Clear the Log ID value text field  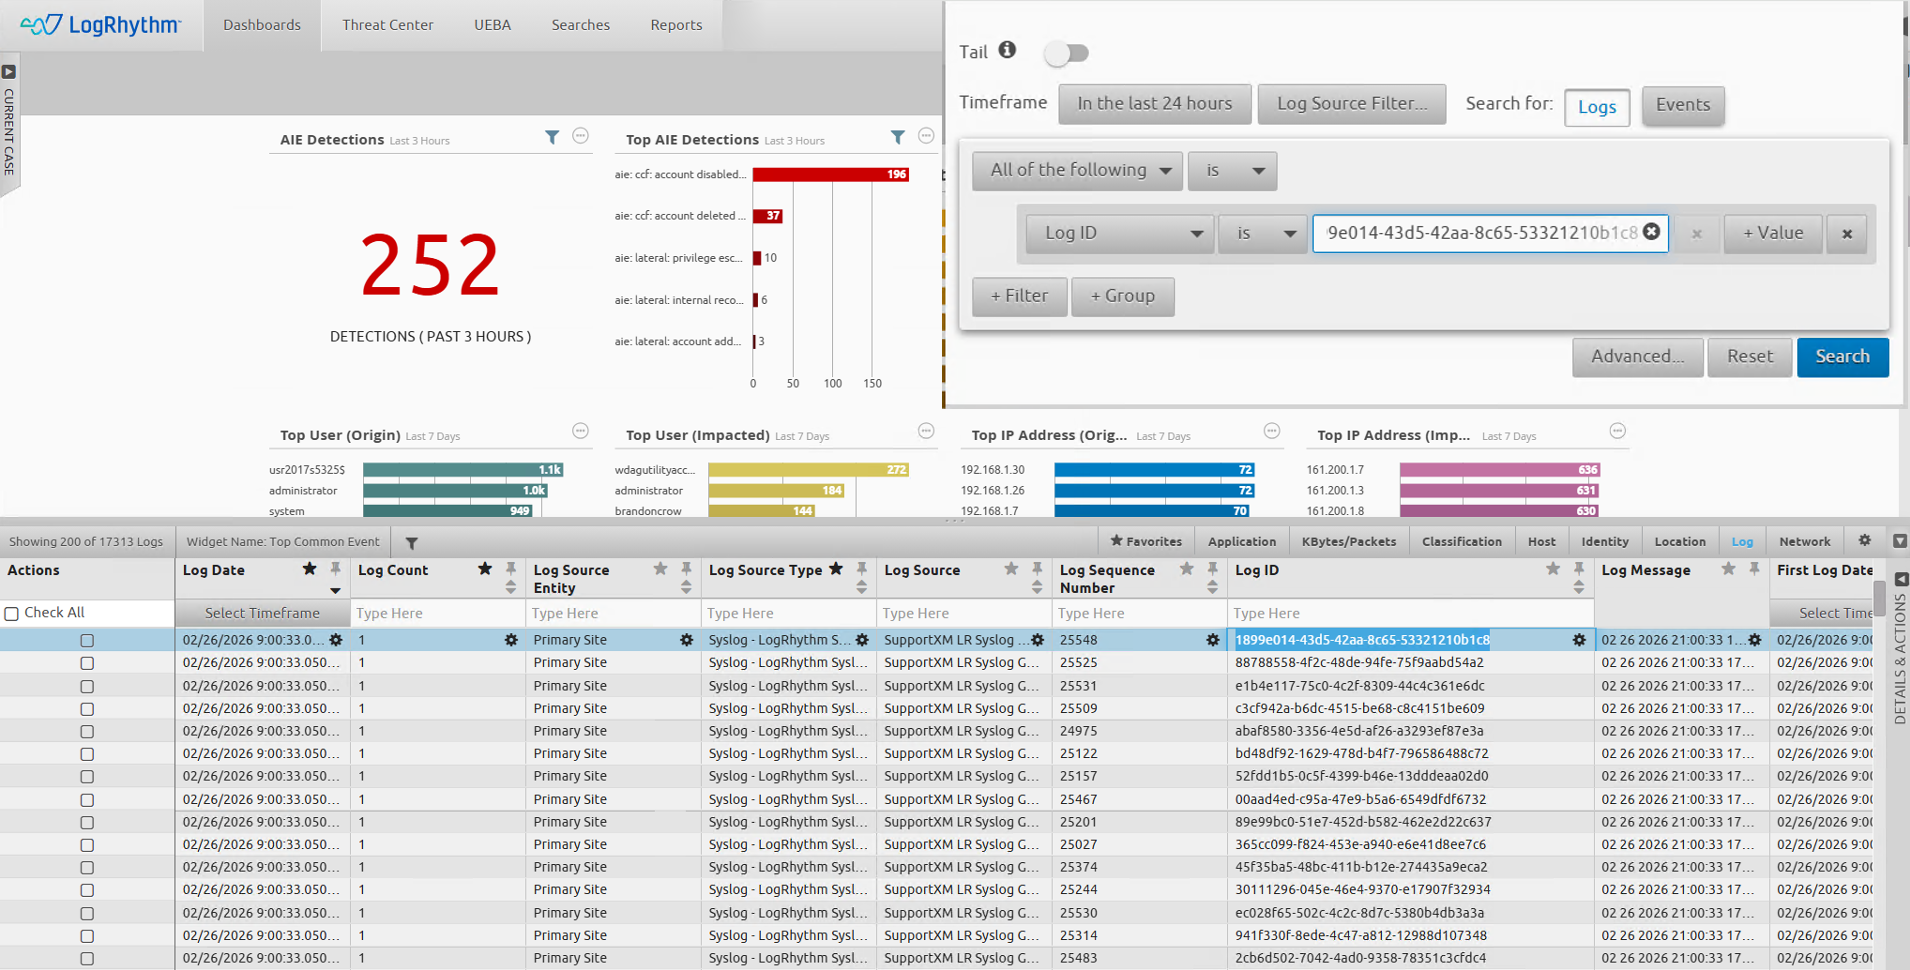click(1651, 232)
